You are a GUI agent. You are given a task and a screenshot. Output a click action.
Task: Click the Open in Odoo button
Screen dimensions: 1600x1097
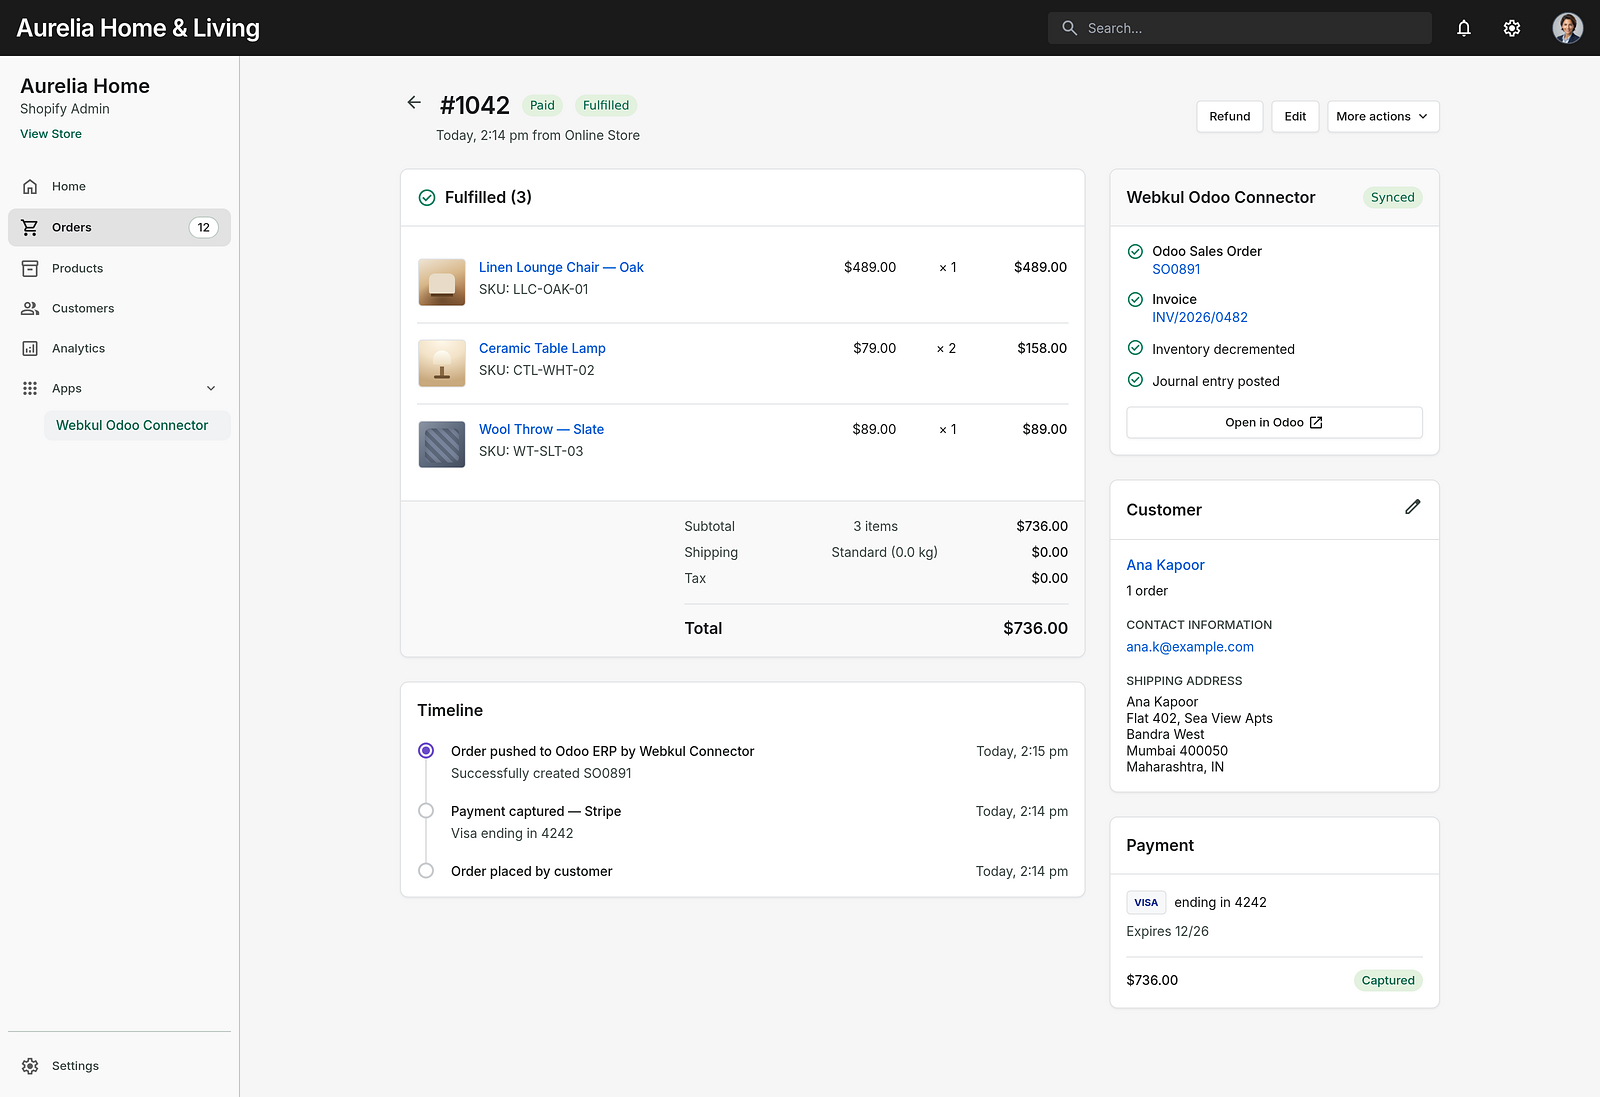coord(1274,422)
